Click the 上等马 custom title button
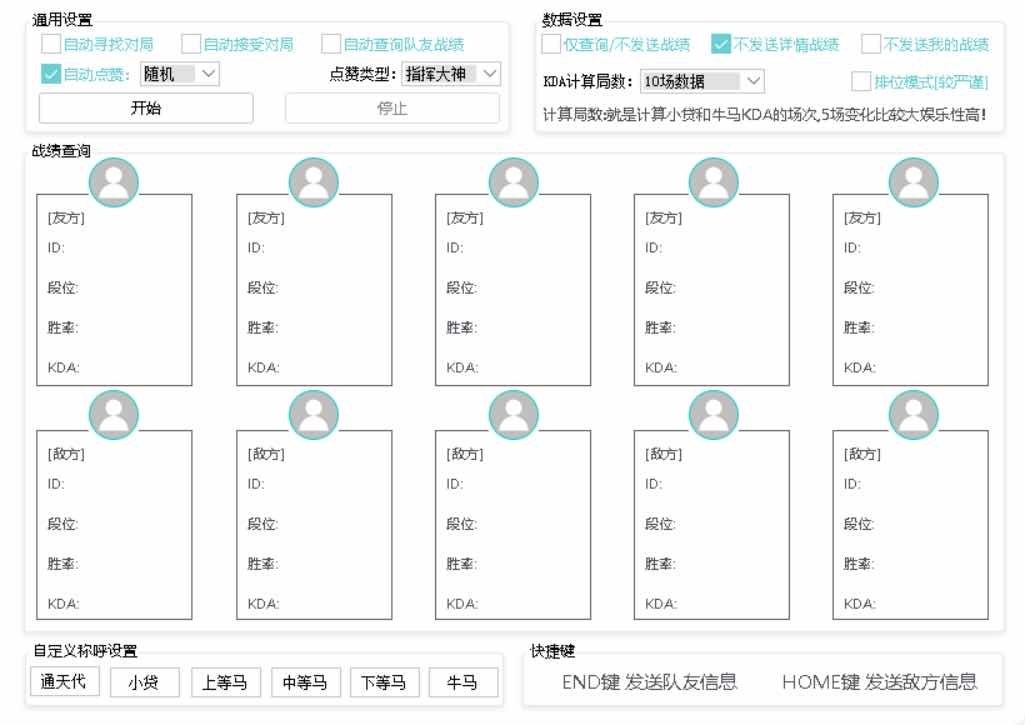1025x725 pixels. [226, 683]
